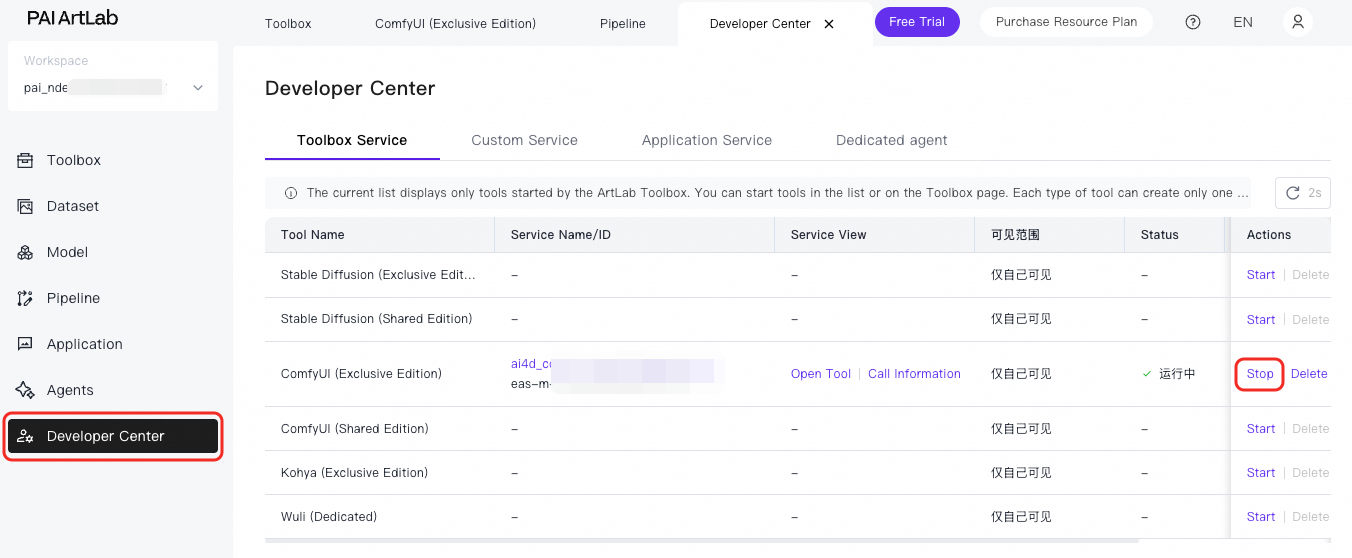Click the 可见范围 column header
Viewport: 1352px width, 558px height.
point(1015,235)
